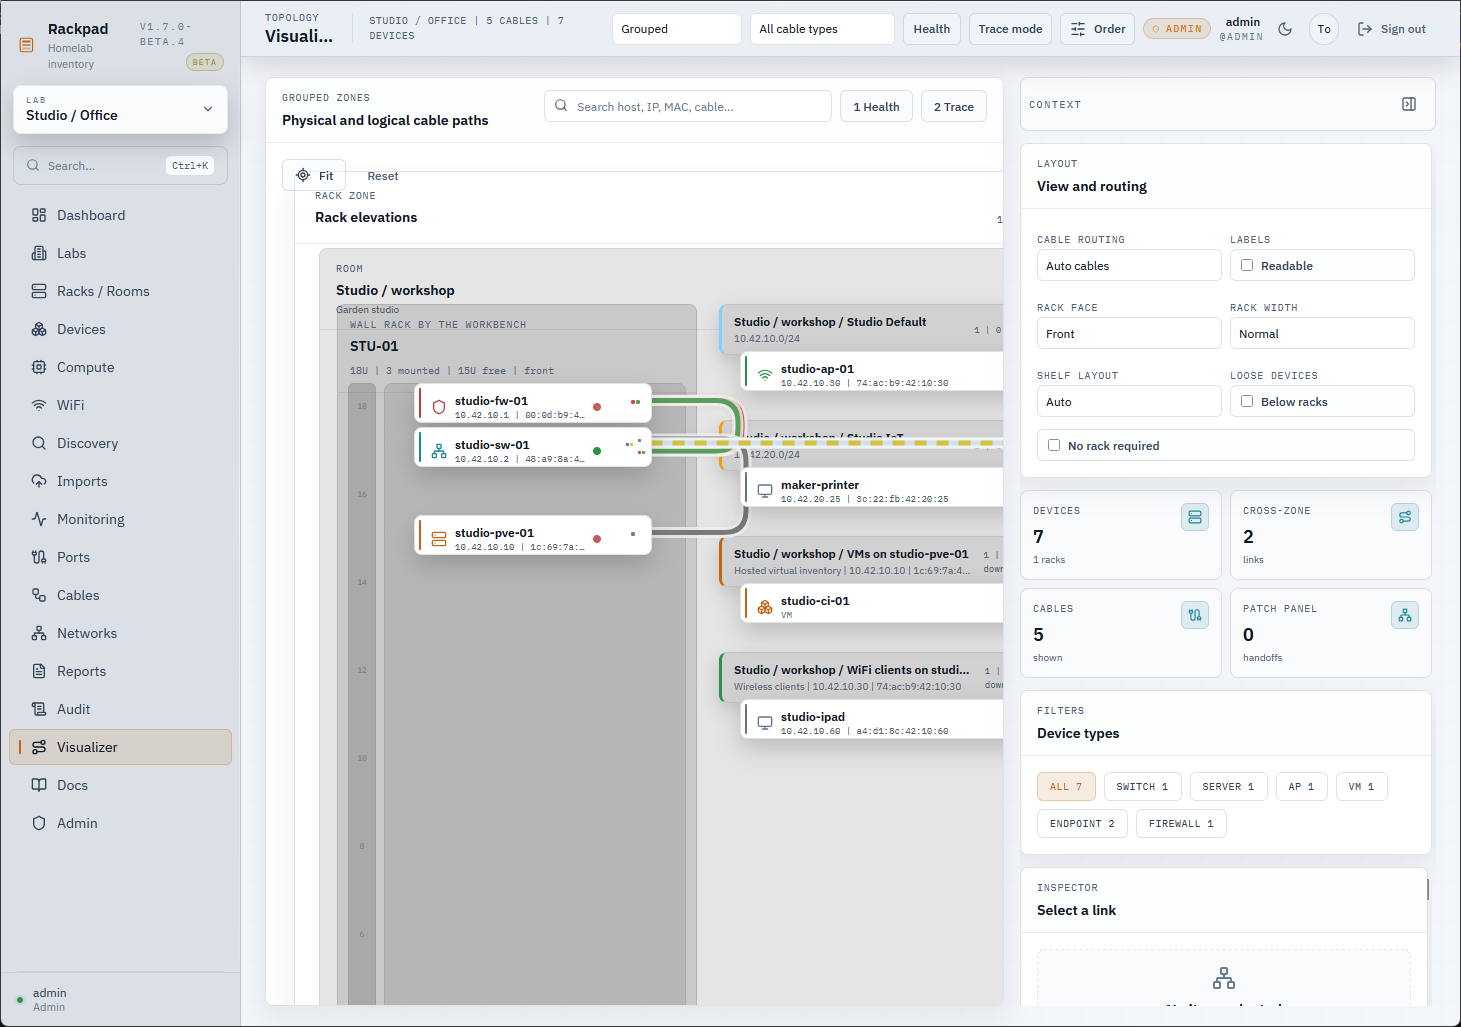This screenshot has height=1027, width=1461.
Task: Open the Studio / Office lab selector
Action: pos(120,109)
